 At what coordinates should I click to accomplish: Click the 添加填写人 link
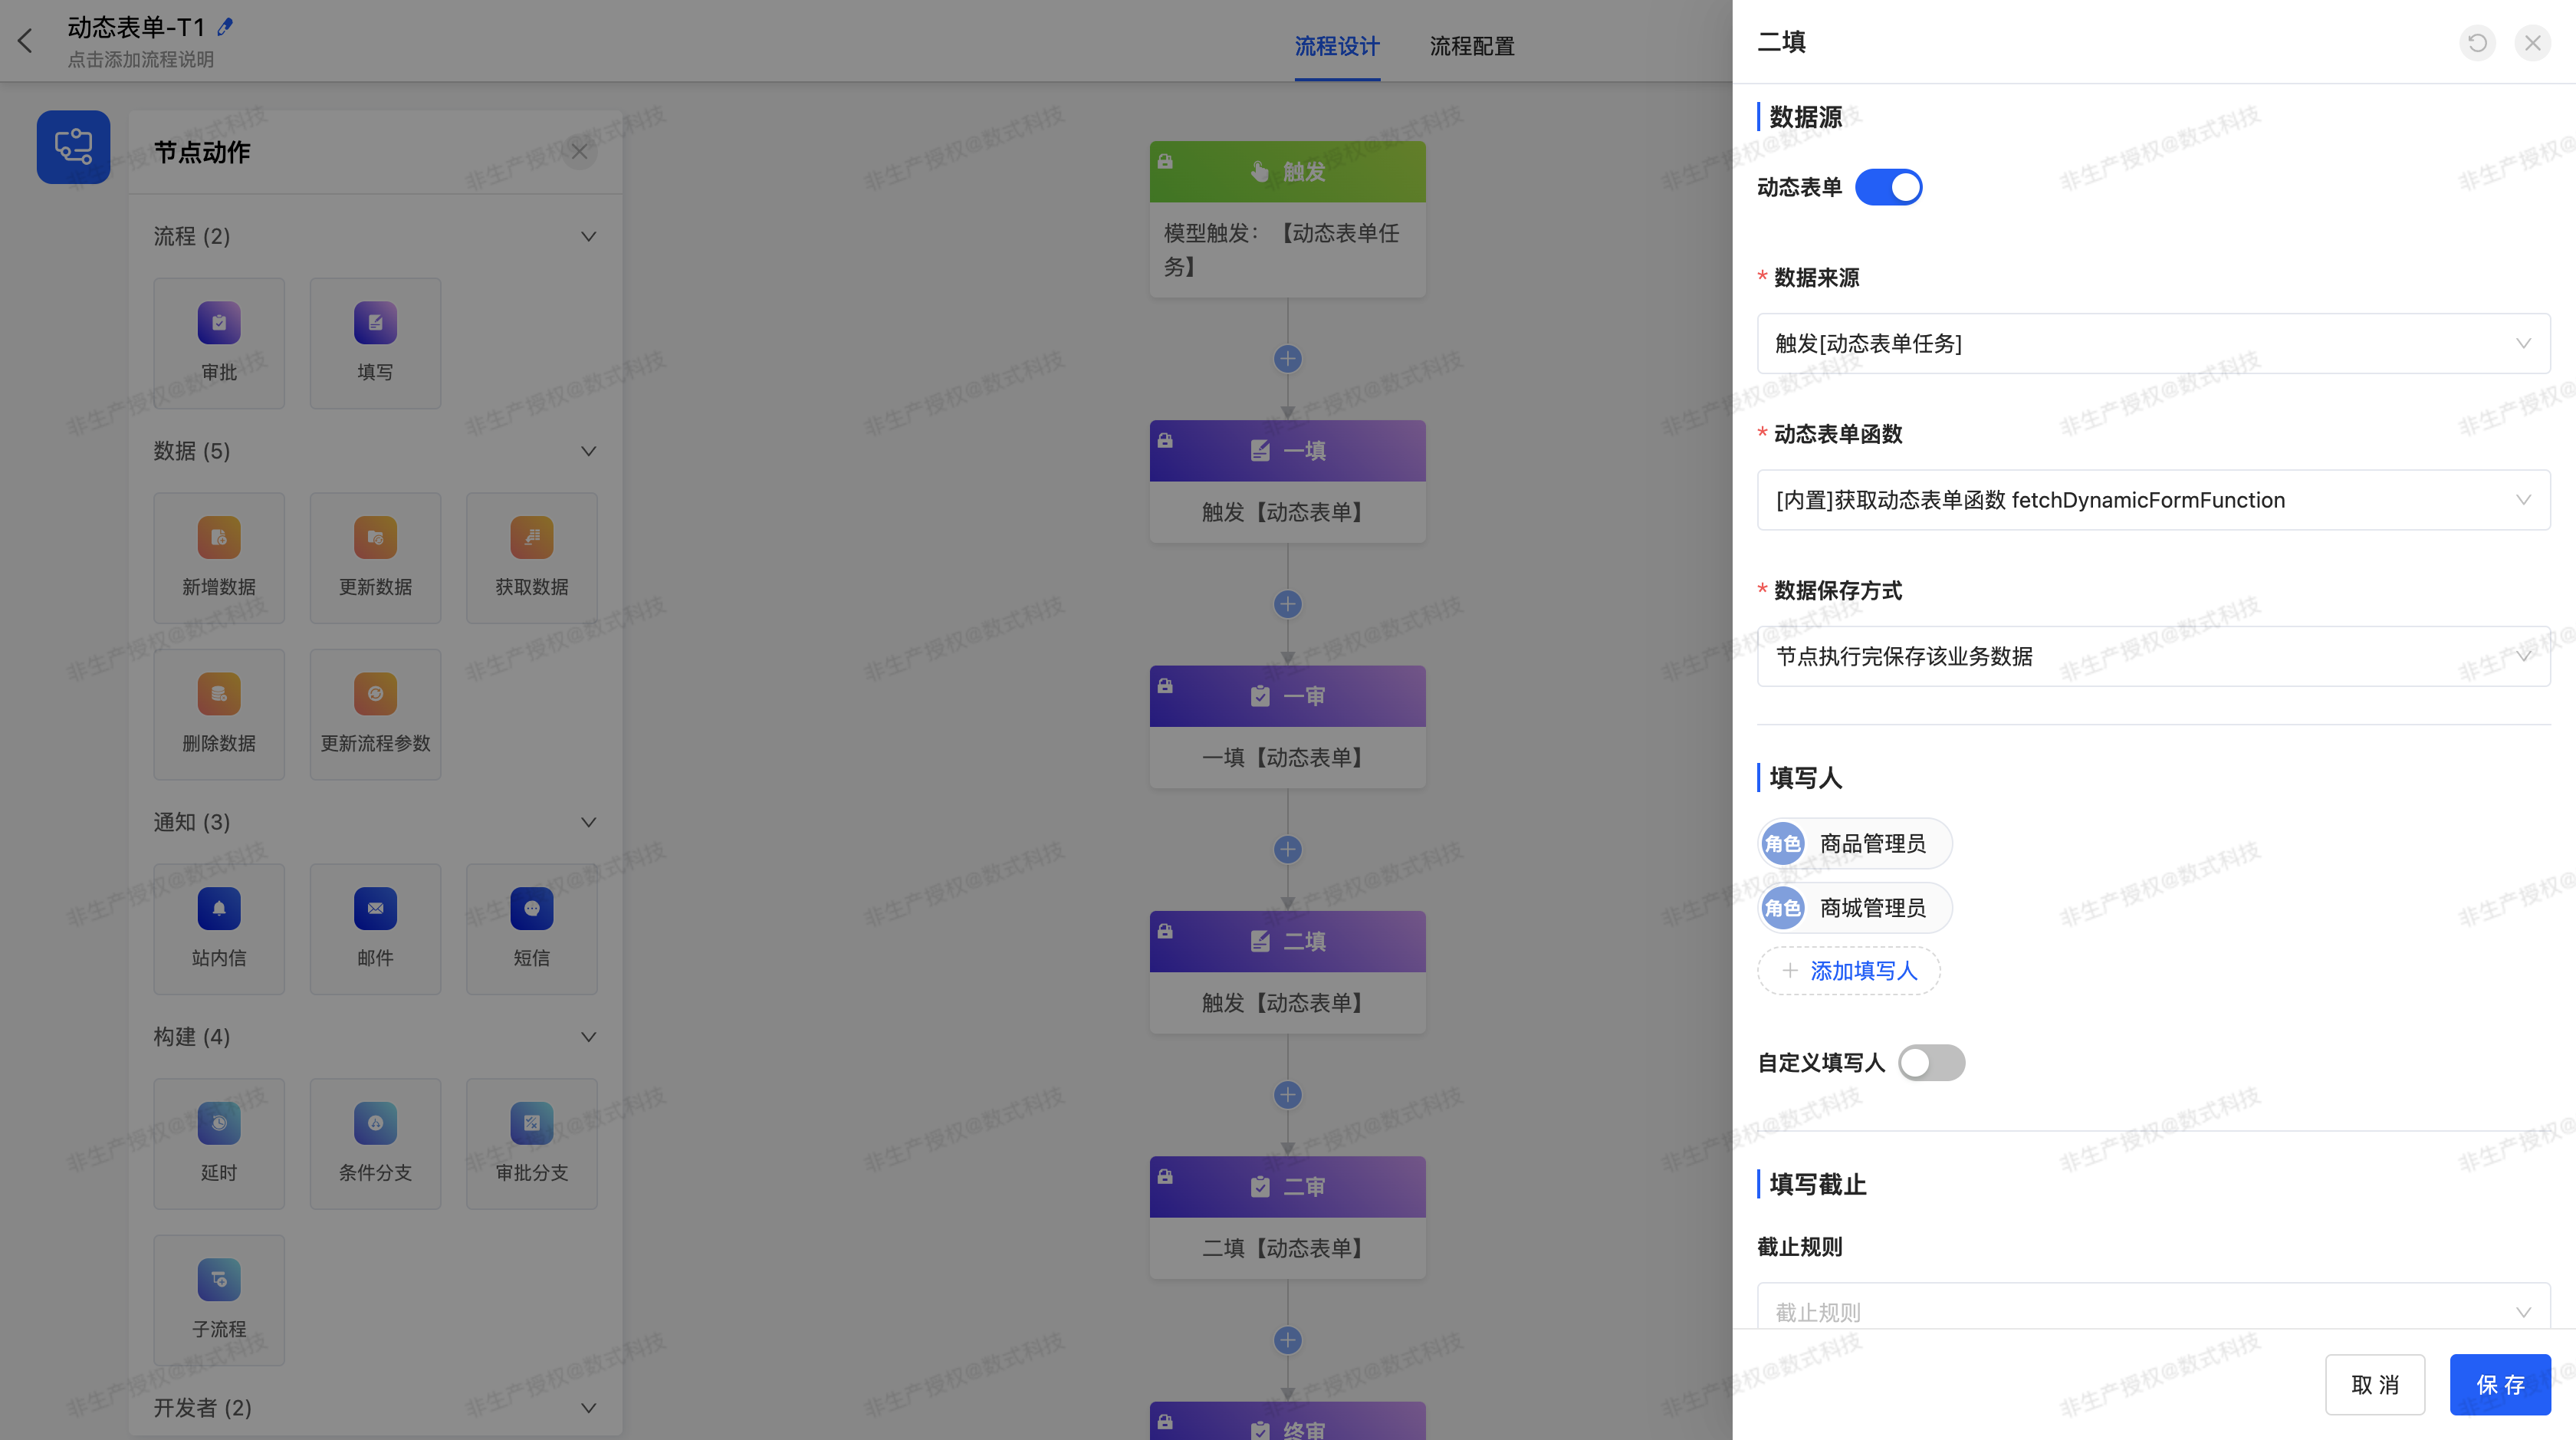point(1848,971)
